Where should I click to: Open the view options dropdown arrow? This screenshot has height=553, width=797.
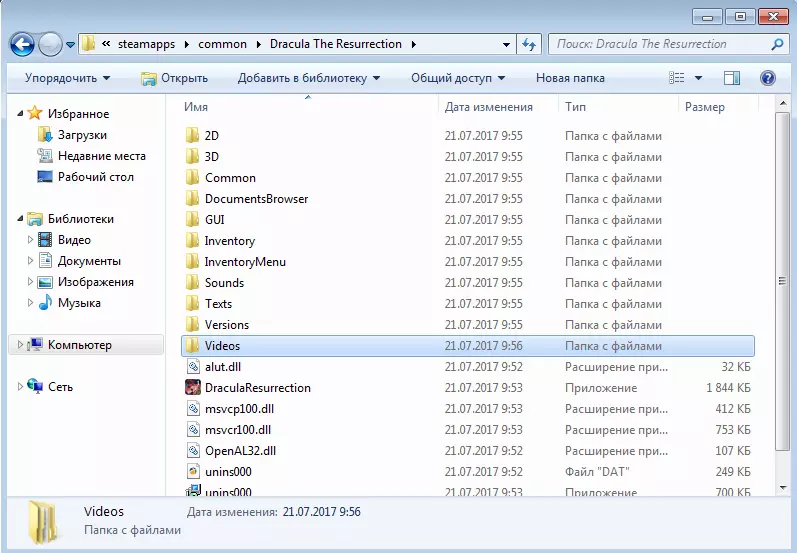tap(698, 78)
